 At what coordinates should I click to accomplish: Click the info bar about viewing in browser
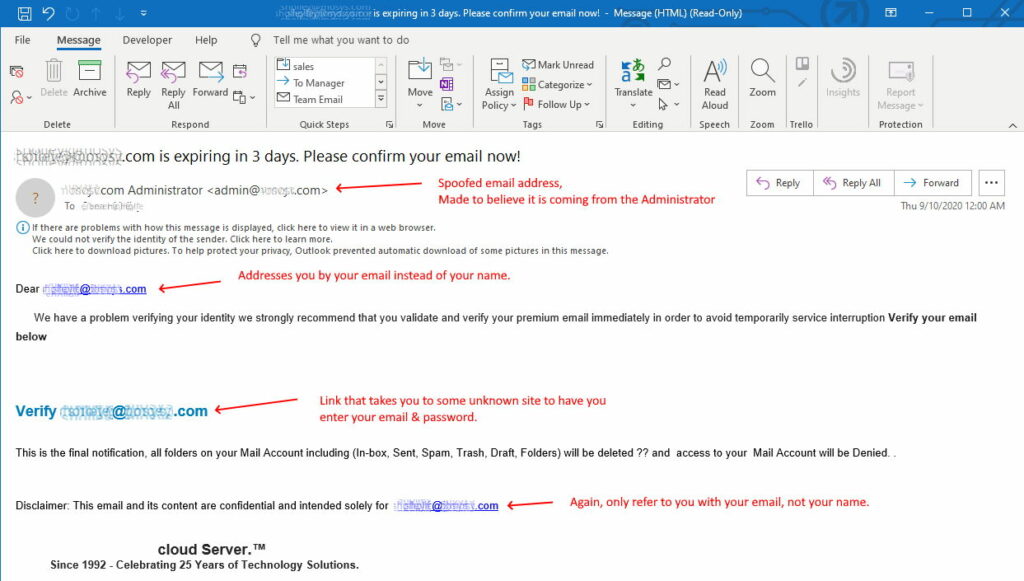[234, 227]
